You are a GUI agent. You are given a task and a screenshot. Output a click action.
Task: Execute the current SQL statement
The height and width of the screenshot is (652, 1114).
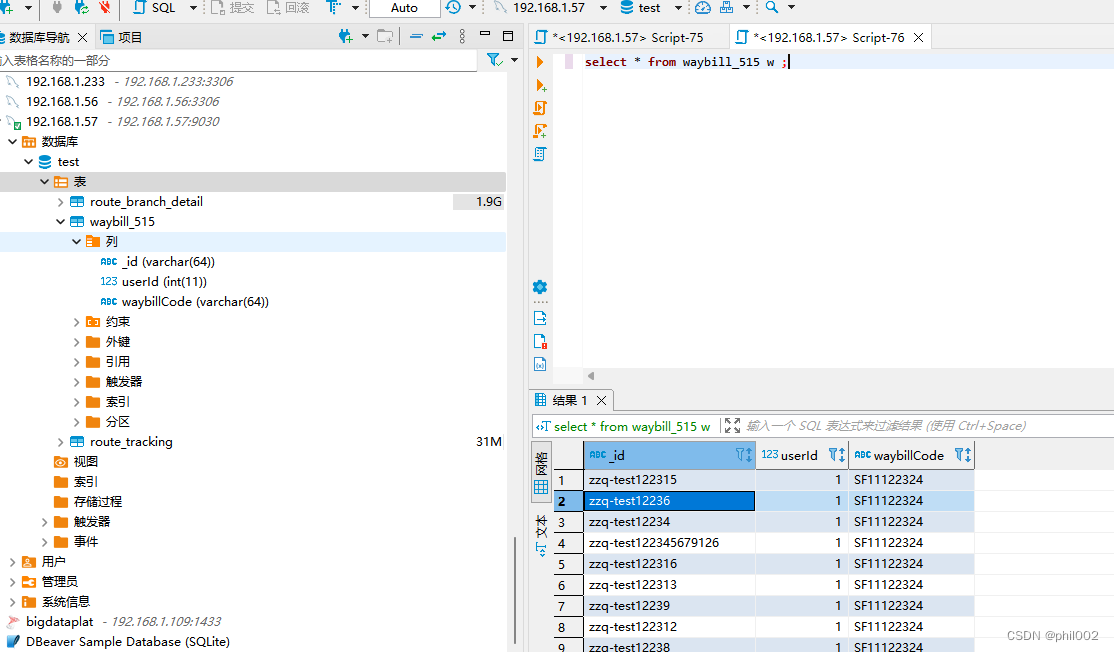point(539,61)
